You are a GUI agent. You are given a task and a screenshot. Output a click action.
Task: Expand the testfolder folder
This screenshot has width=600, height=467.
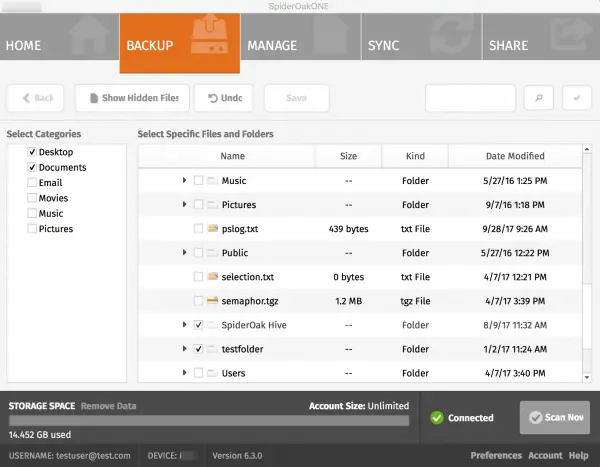coord(184,349)
